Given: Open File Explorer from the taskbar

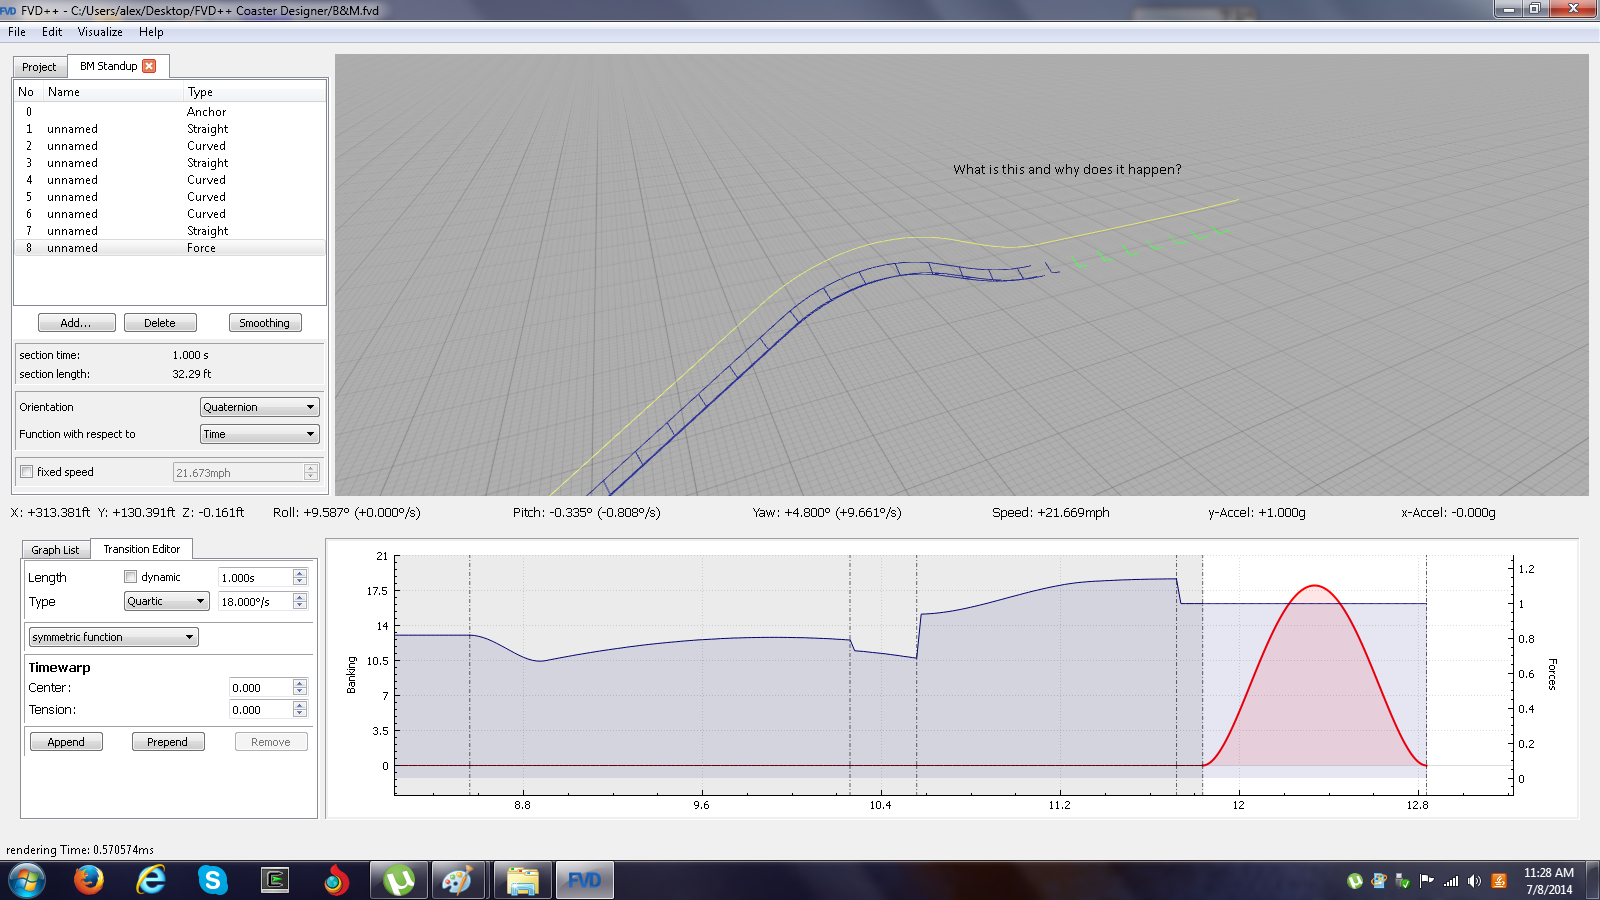Looking at the screenshot, I should [522, 880].
